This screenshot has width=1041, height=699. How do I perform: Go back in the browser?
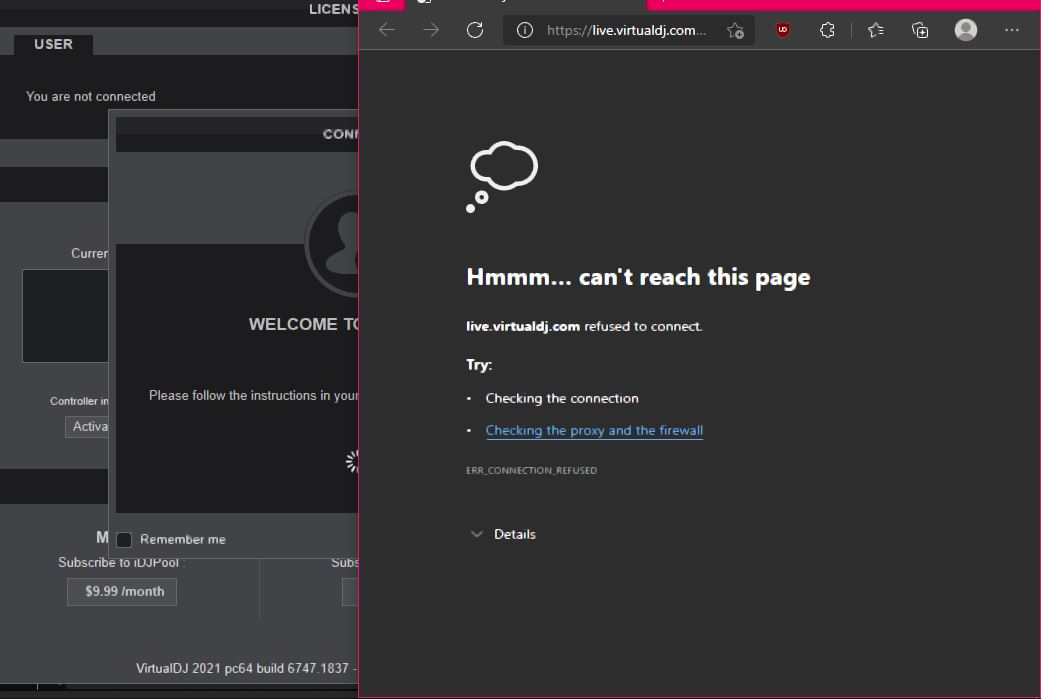386,30
